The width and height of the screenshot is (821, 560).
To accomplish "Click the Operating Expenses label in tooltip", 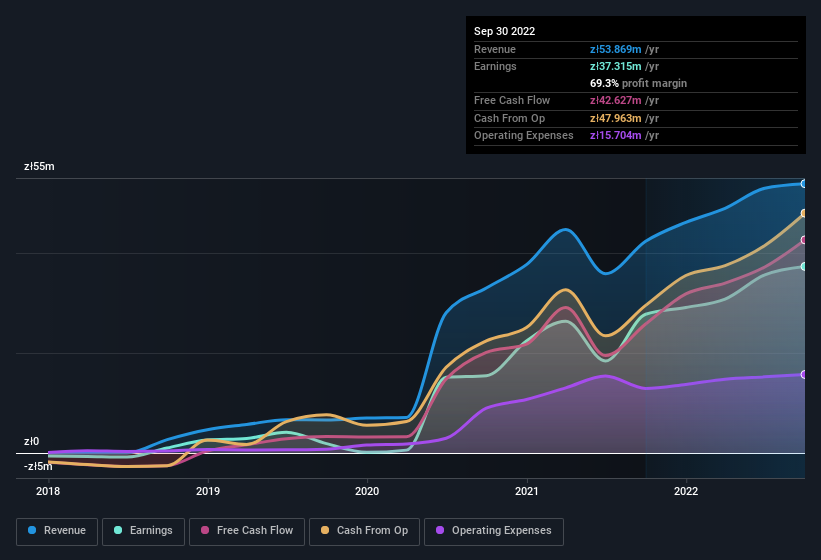I will (524, 136).
